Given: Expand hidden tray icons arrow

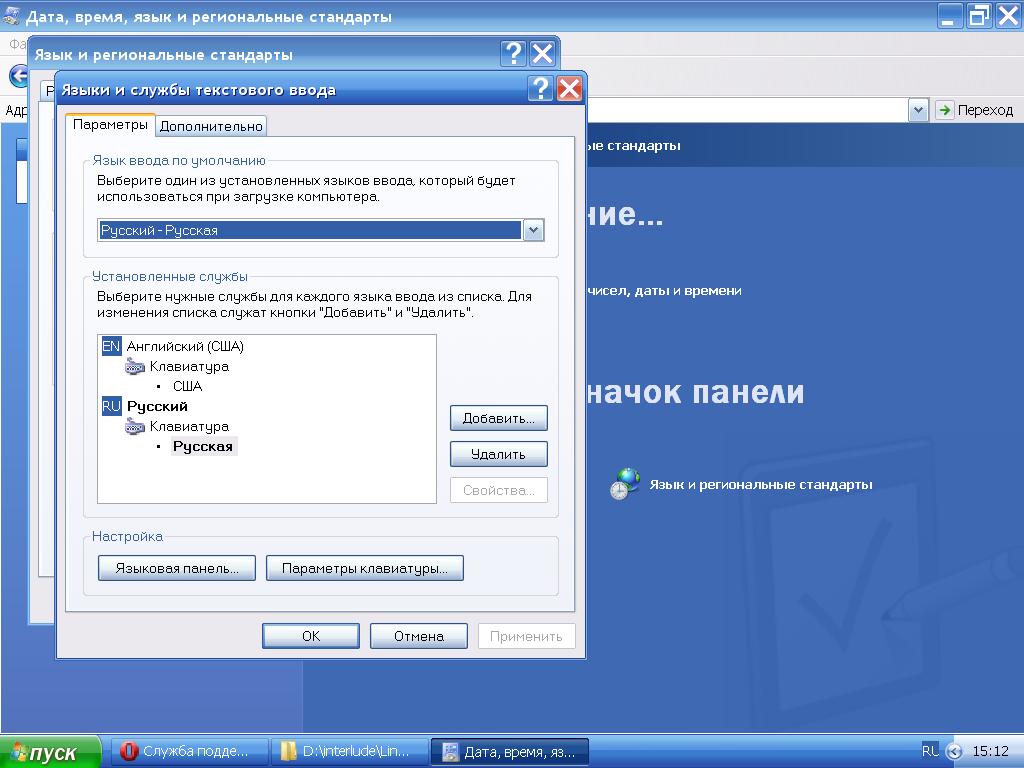Looking at the screenshot, I should (954, 752).
